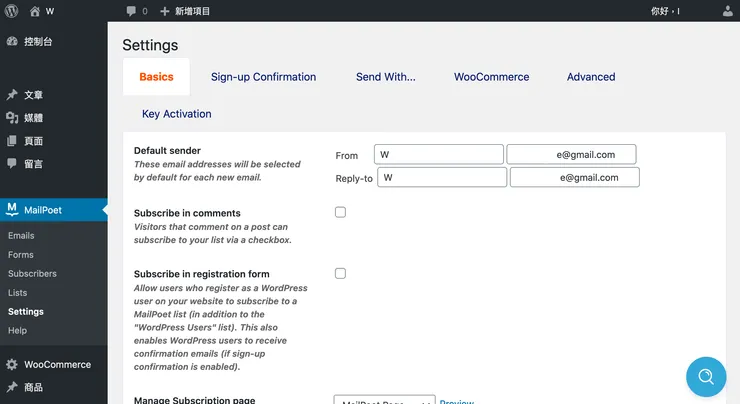Open Subscribers in the MailPoet submenu

click(x=32, y=274)
